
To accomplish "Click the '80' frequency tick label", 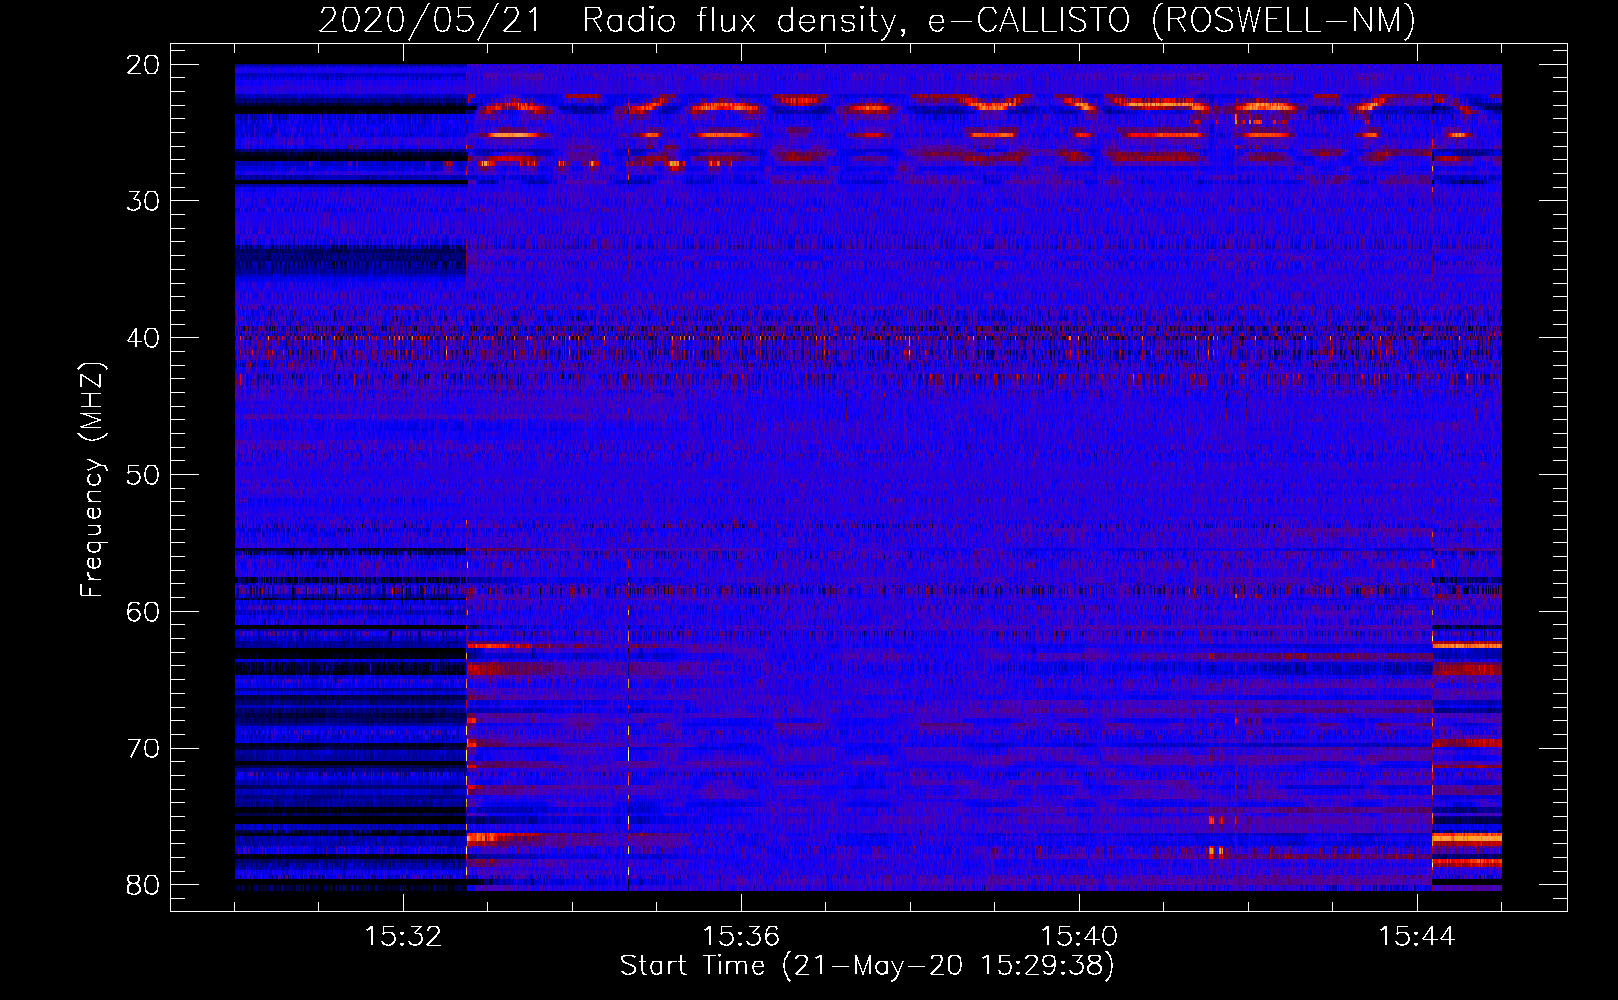I will pyautogui.click(x=144, y=885).
